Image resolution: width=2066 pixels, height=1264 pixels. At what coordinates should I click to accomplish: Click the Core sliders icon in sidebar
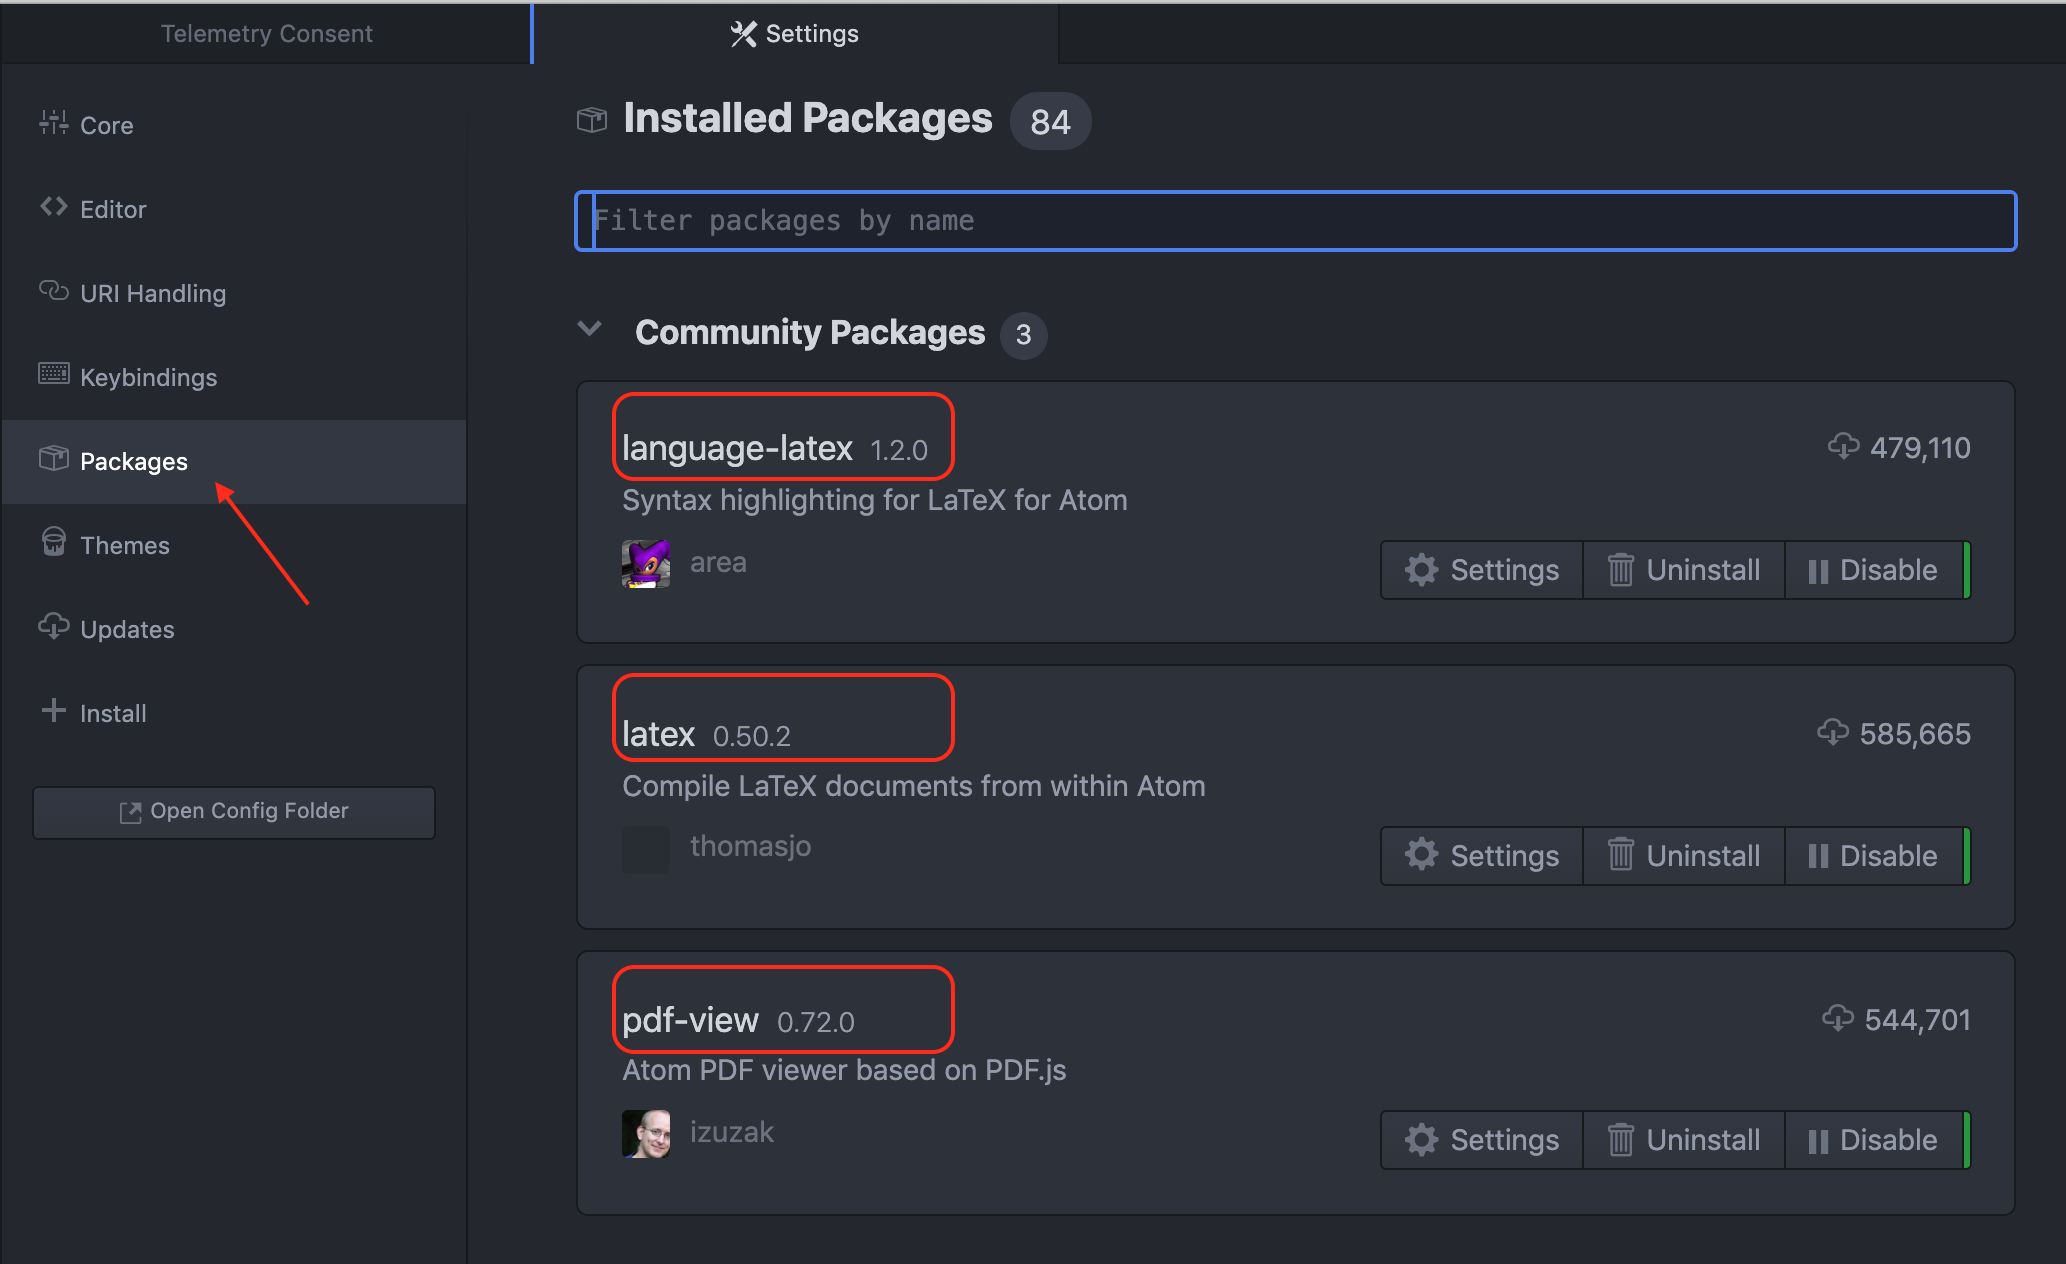point(53,123)
